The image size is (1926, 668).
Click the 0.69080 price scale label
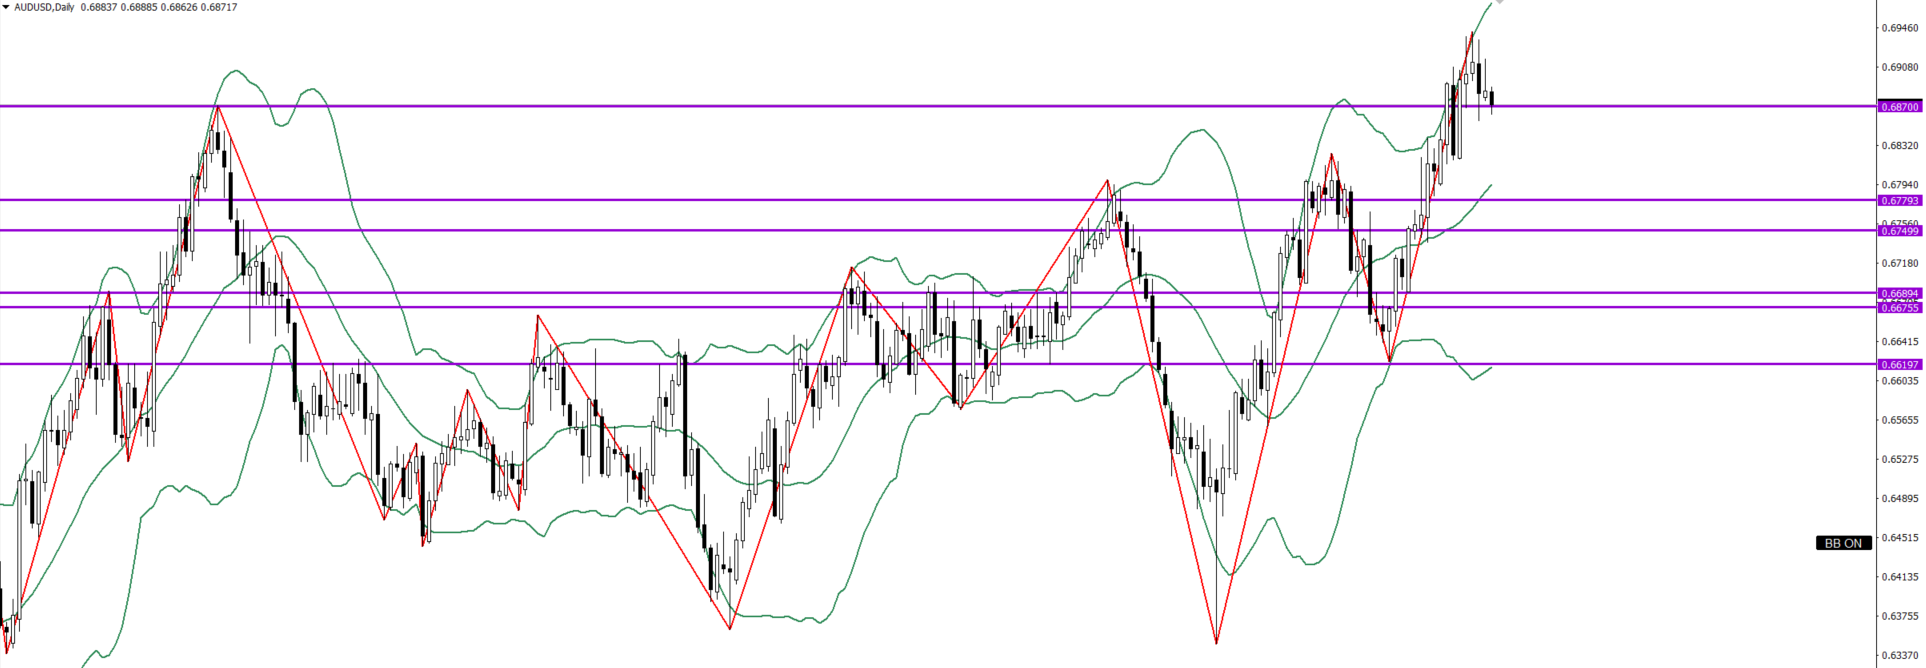point(1899,68)
